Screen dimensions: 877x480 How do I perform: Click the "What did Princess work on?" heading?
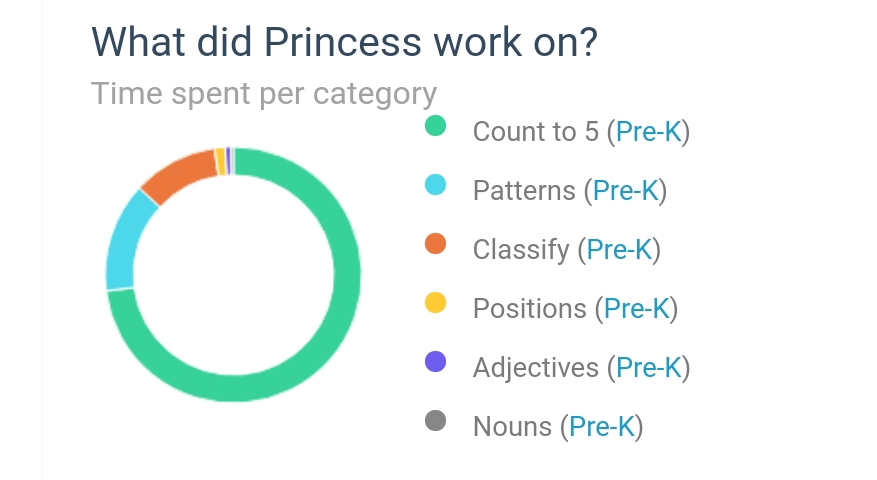(344, 43)
